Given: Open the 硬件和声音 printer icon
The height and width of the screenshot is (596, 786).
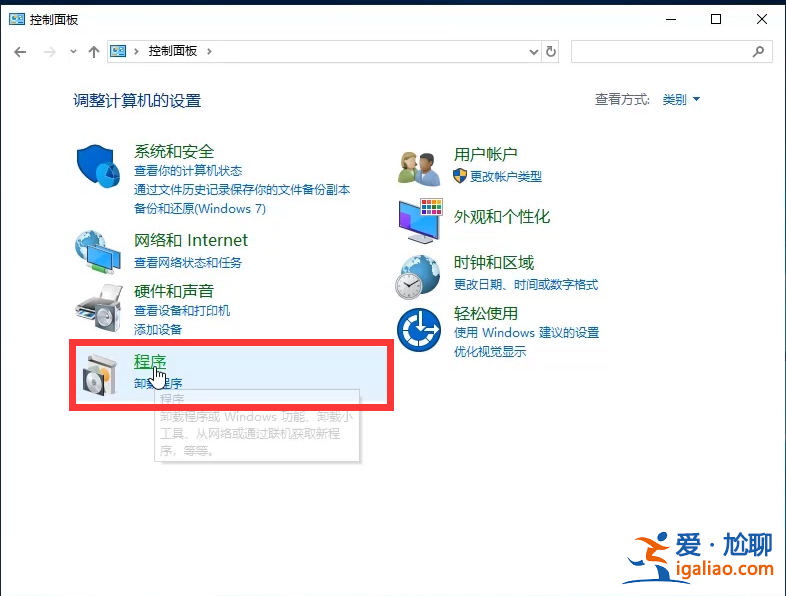Looking at the screenshot, I should click(99, 308).
